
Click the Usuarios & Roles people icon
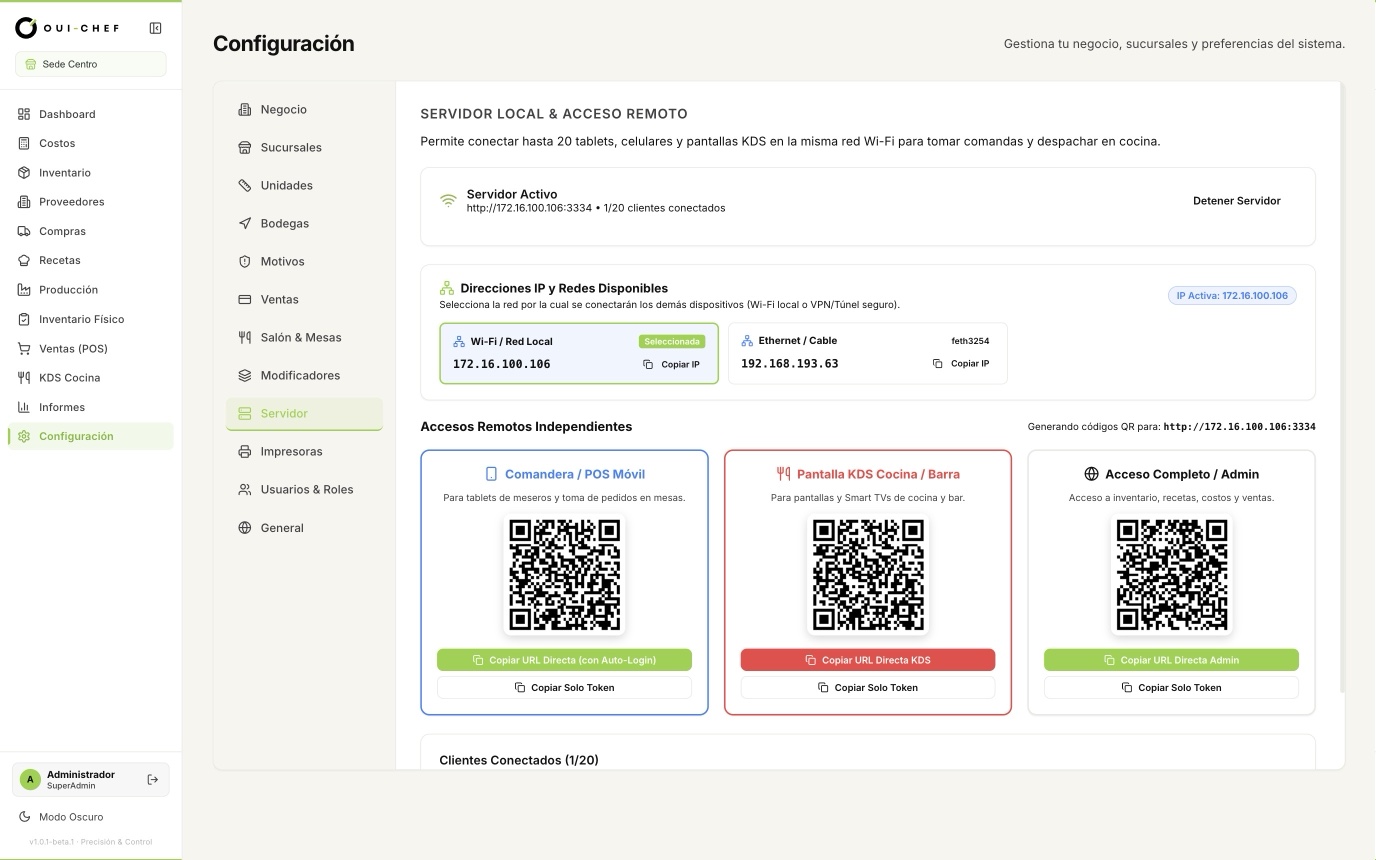(x=245, y=490)
